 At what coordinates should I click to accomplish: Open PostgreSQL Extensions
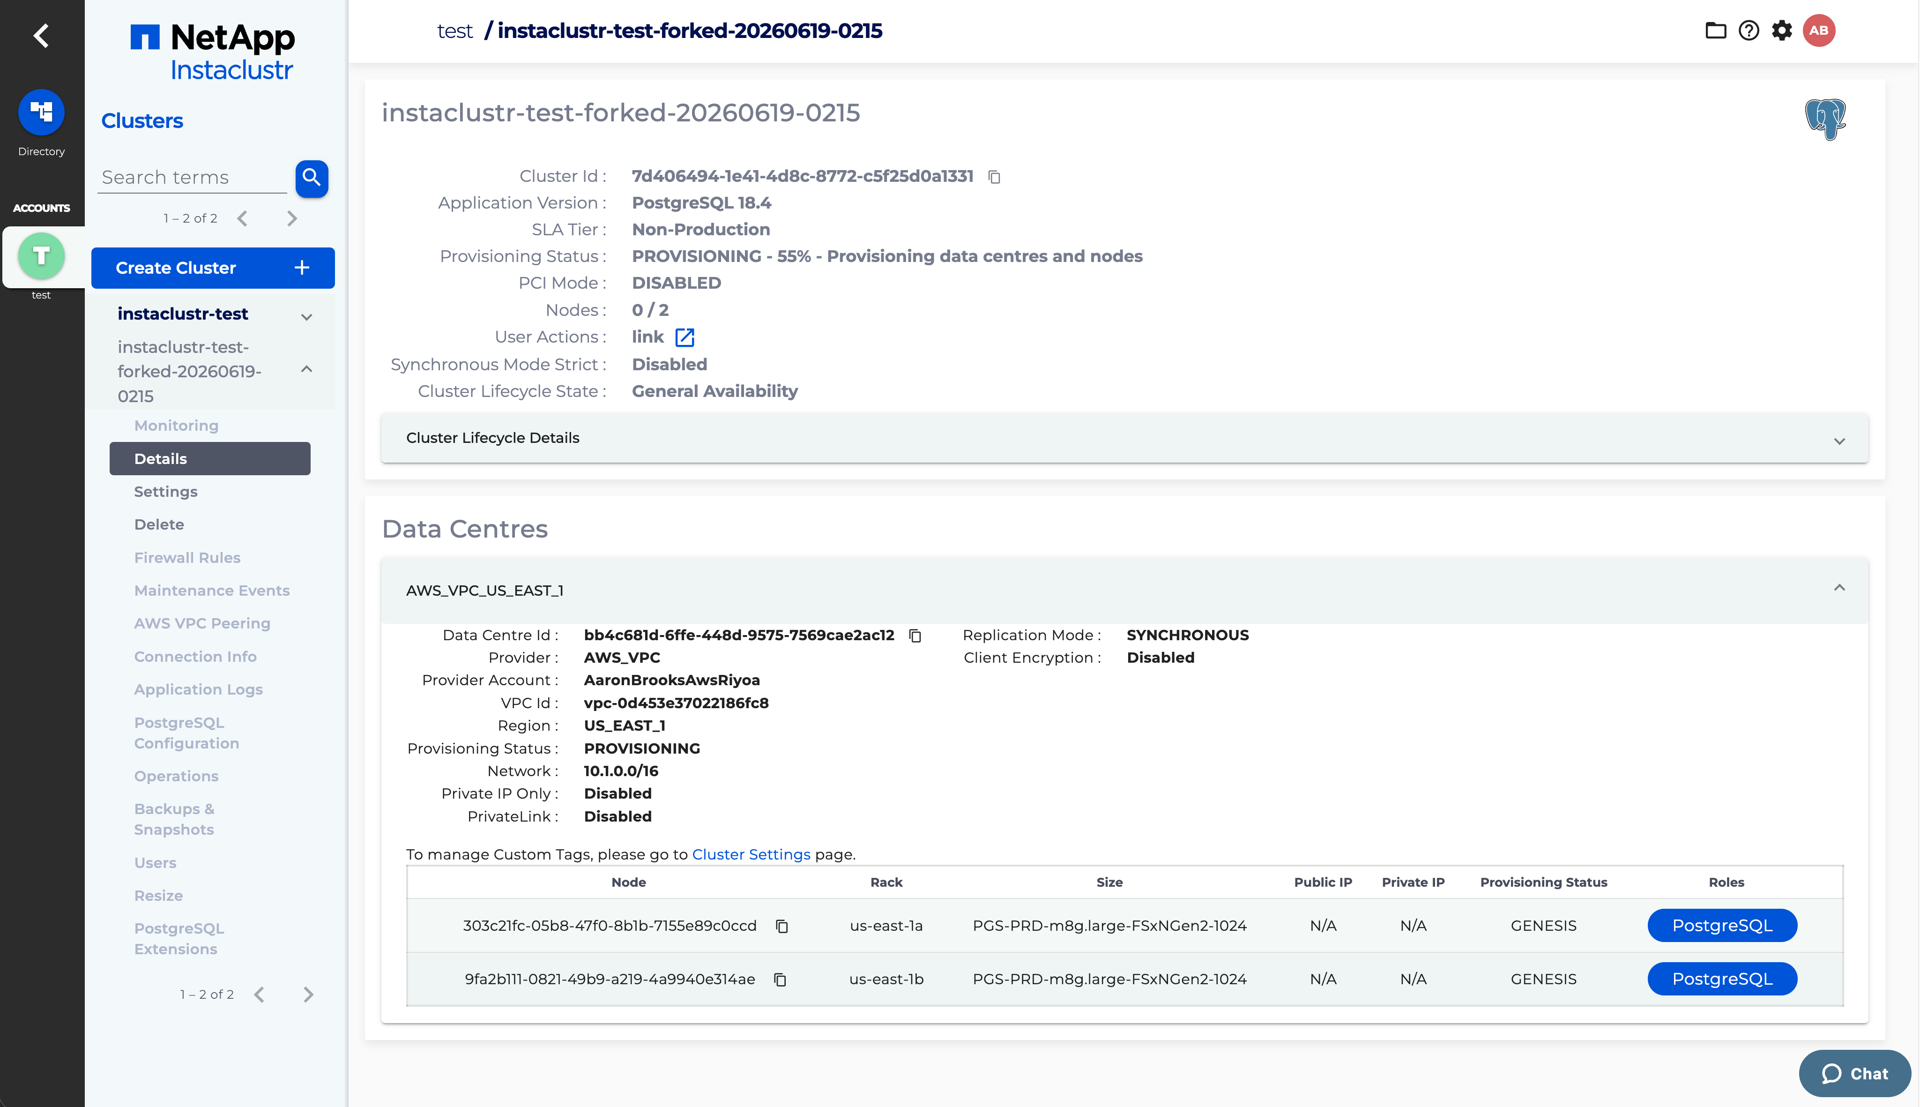[x=179, y=939]
